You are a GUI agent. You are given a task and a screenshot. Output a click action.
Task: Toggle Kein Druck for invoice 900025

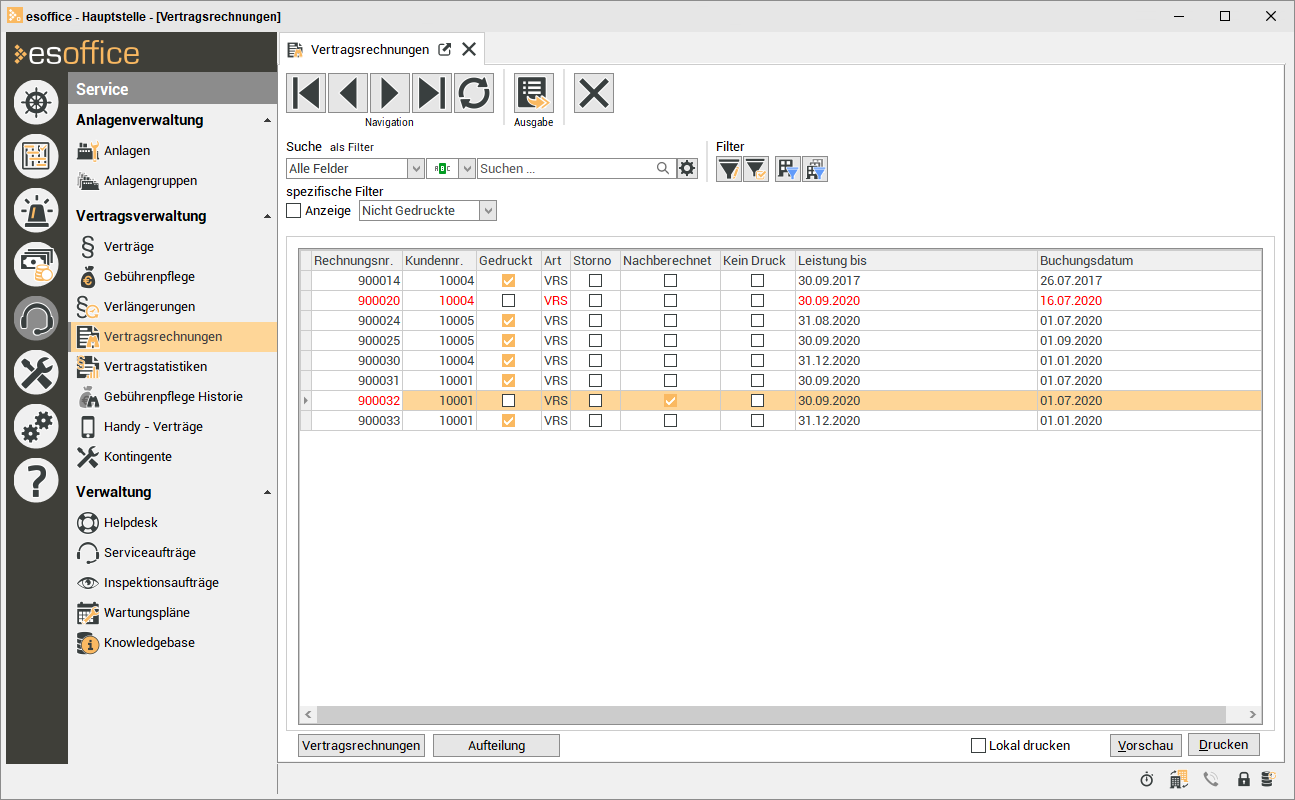pos(757,341)
